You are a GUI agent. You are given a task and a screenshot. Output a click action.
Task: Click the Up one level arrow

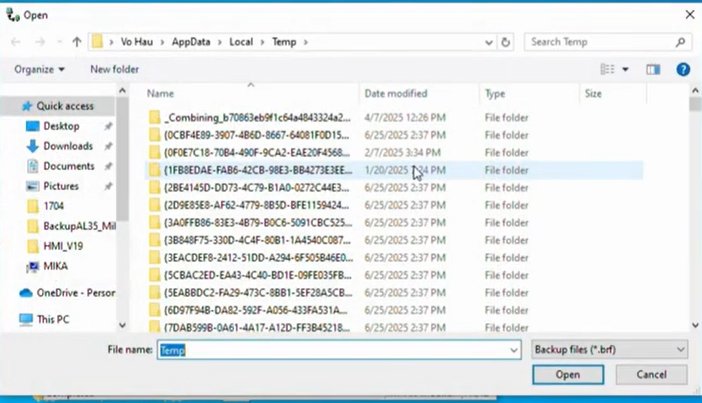click(x=77, y=42)
